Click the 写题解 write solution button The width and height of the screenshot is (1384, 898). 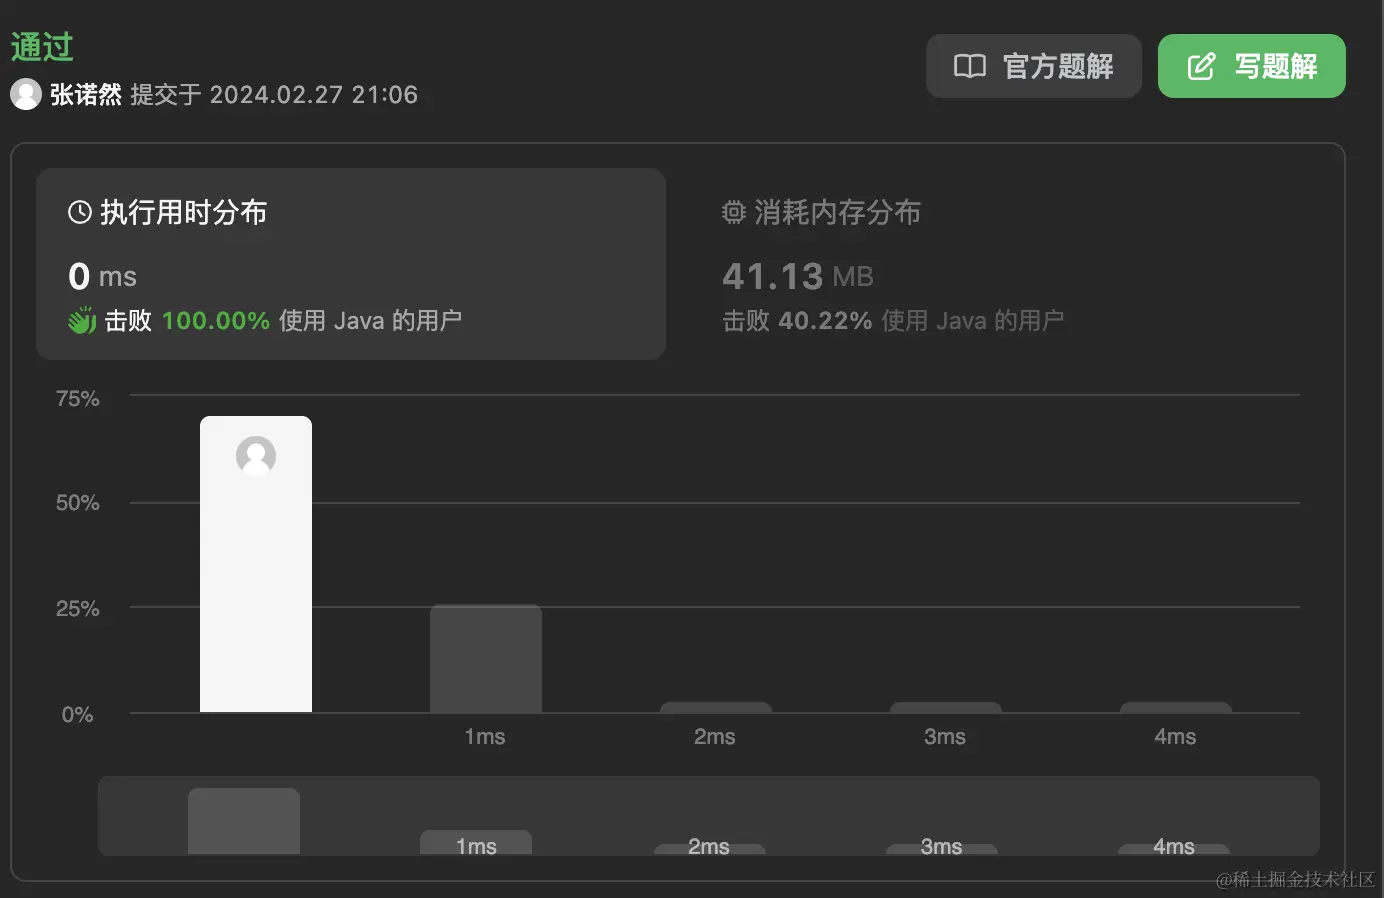(x=1251, y=66)
